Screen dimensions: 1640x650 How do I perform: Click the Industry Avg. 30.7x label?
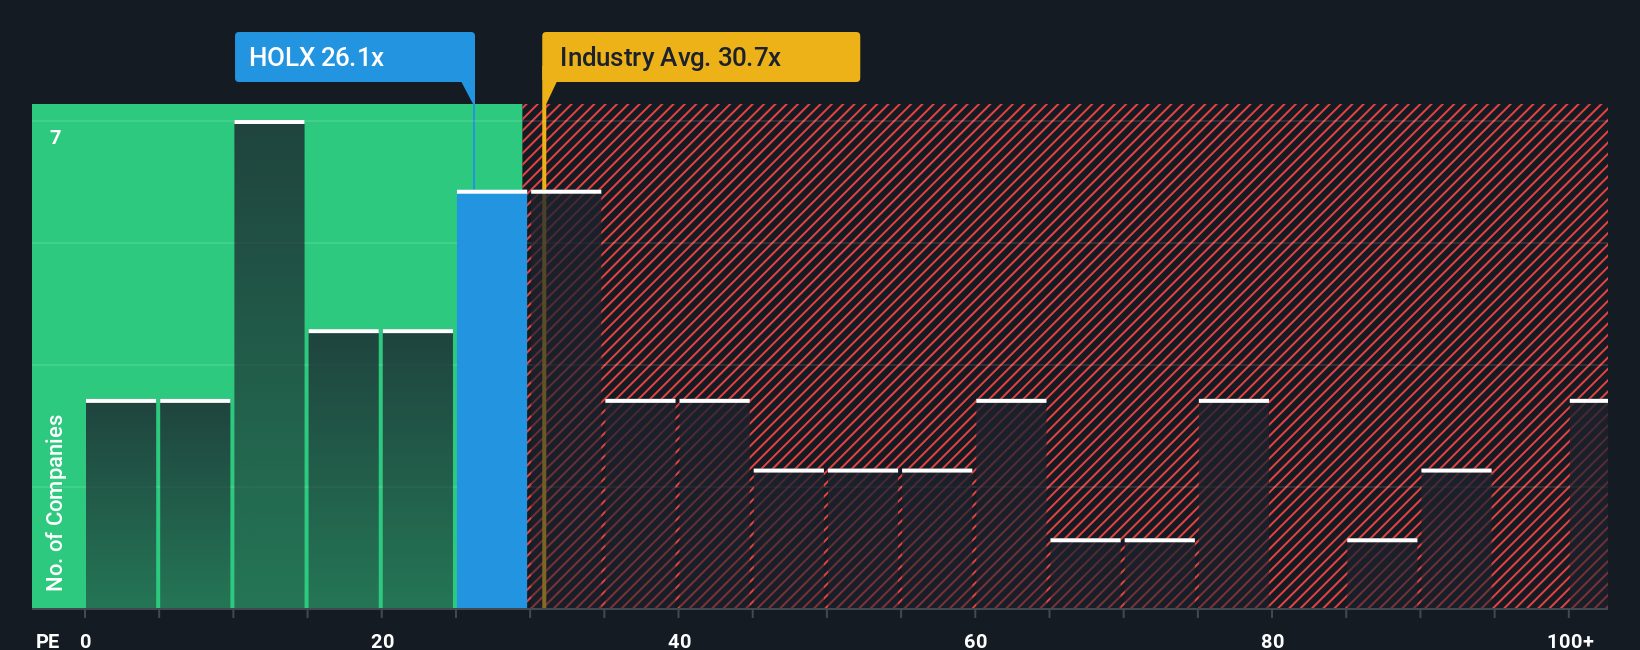pos(700,57)
